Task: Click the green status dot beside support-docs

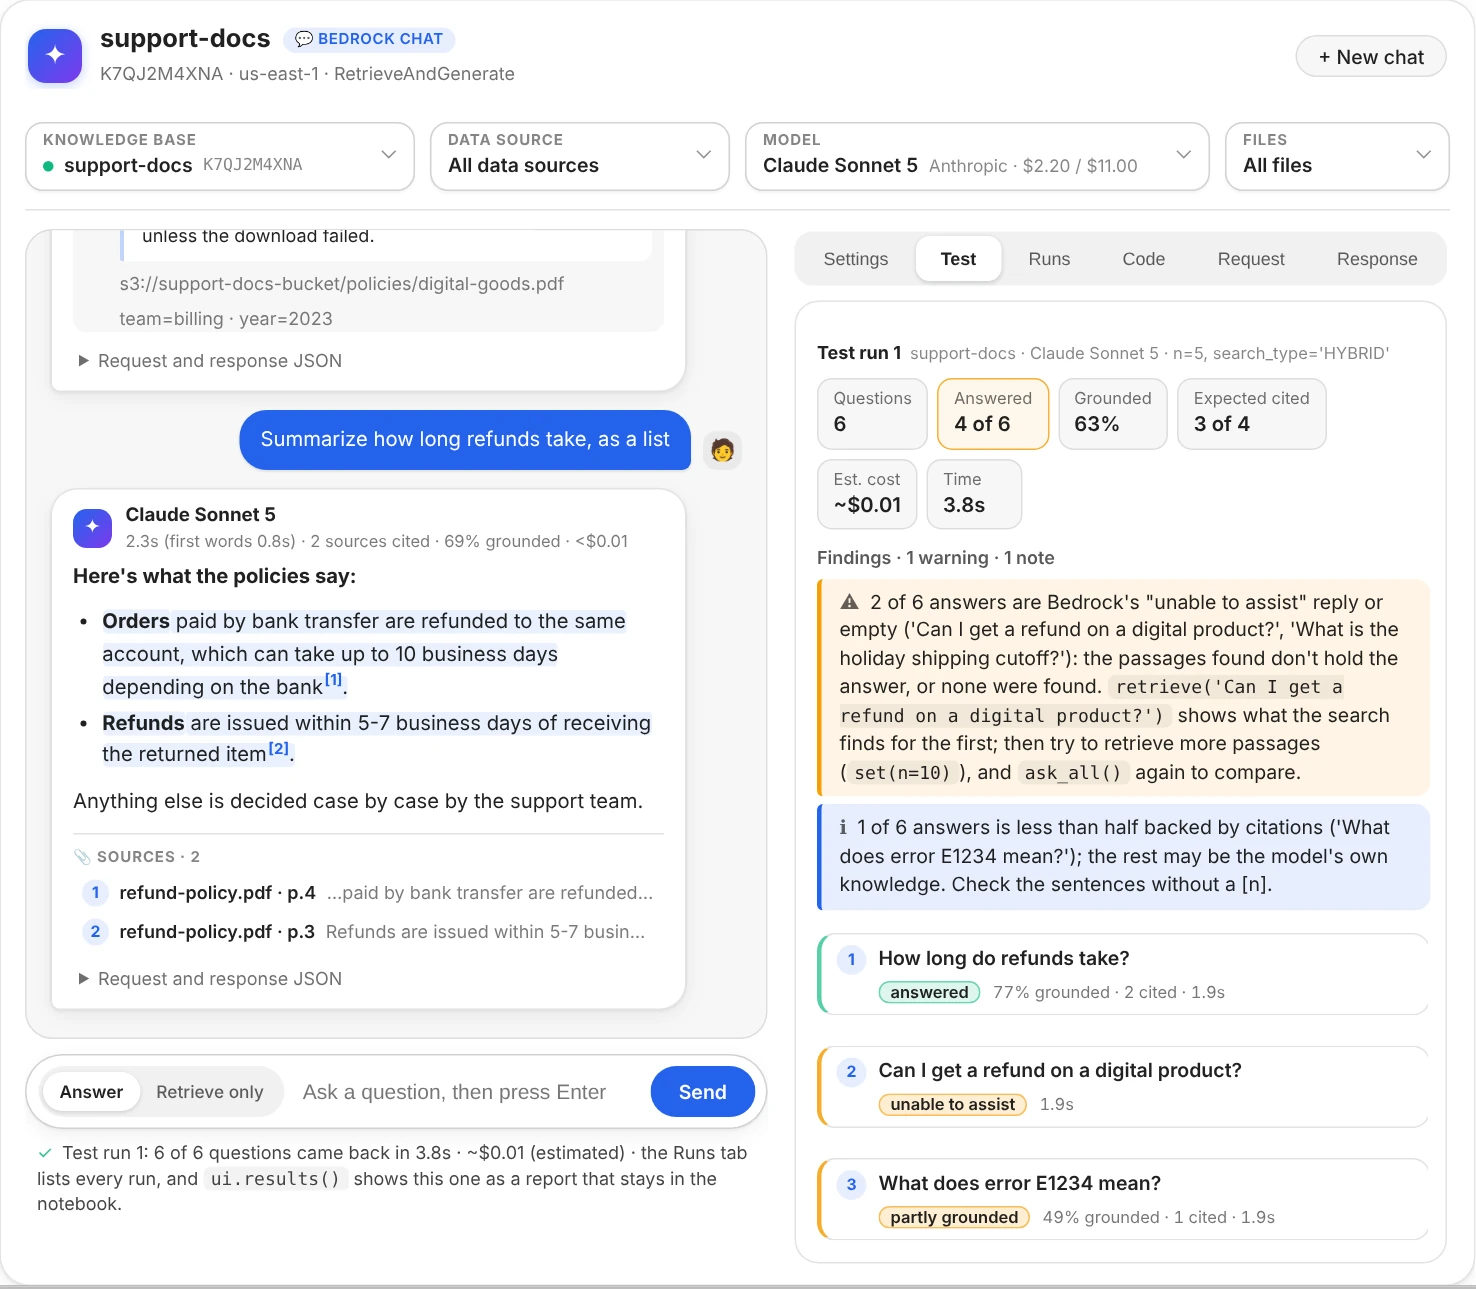Action: click(48, 166)
